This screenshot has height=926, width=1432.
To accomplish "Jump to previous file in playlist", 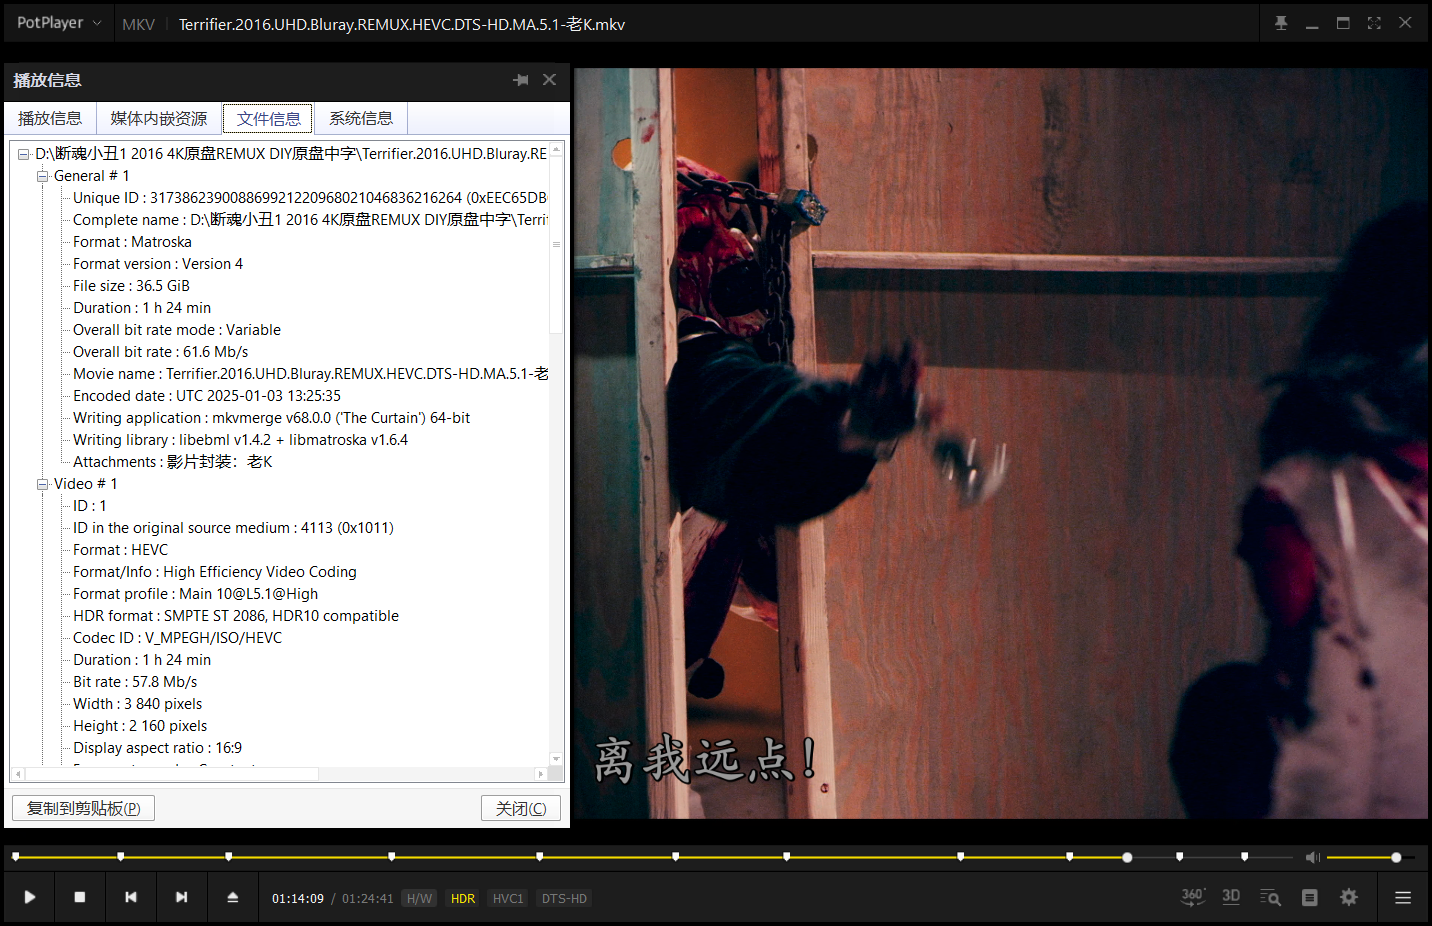I will (131, 897).
